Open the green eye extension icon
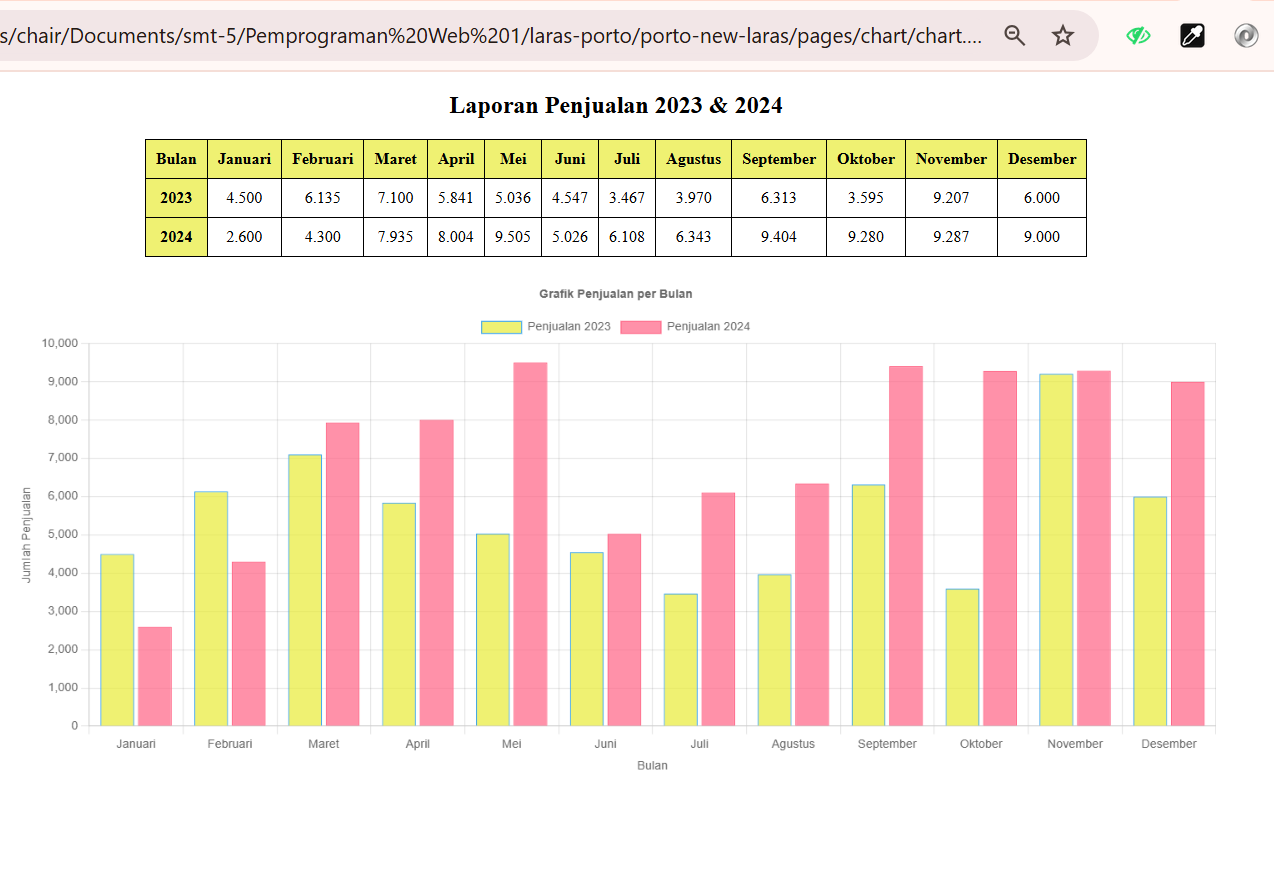The height and width of the screenshot is (882, 1274). (x=1138, y=37)
